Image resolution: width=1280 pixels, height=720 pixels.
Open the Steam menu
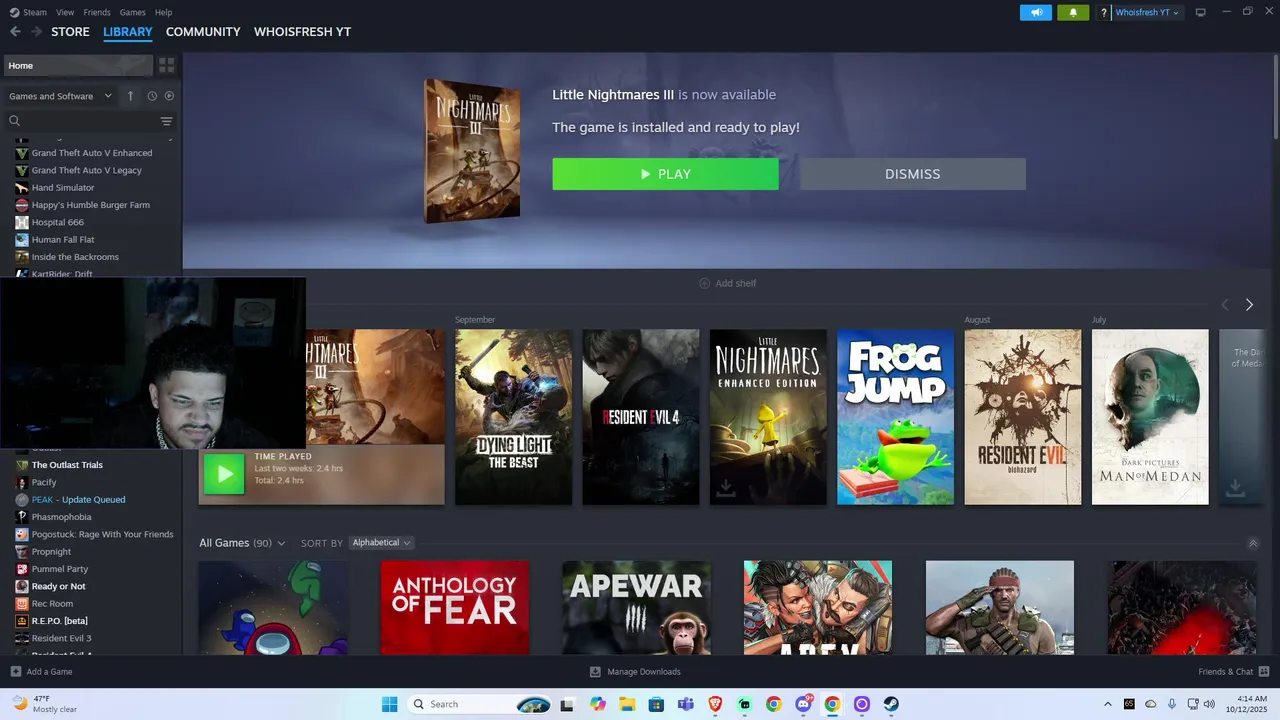[x=28, y=12]
